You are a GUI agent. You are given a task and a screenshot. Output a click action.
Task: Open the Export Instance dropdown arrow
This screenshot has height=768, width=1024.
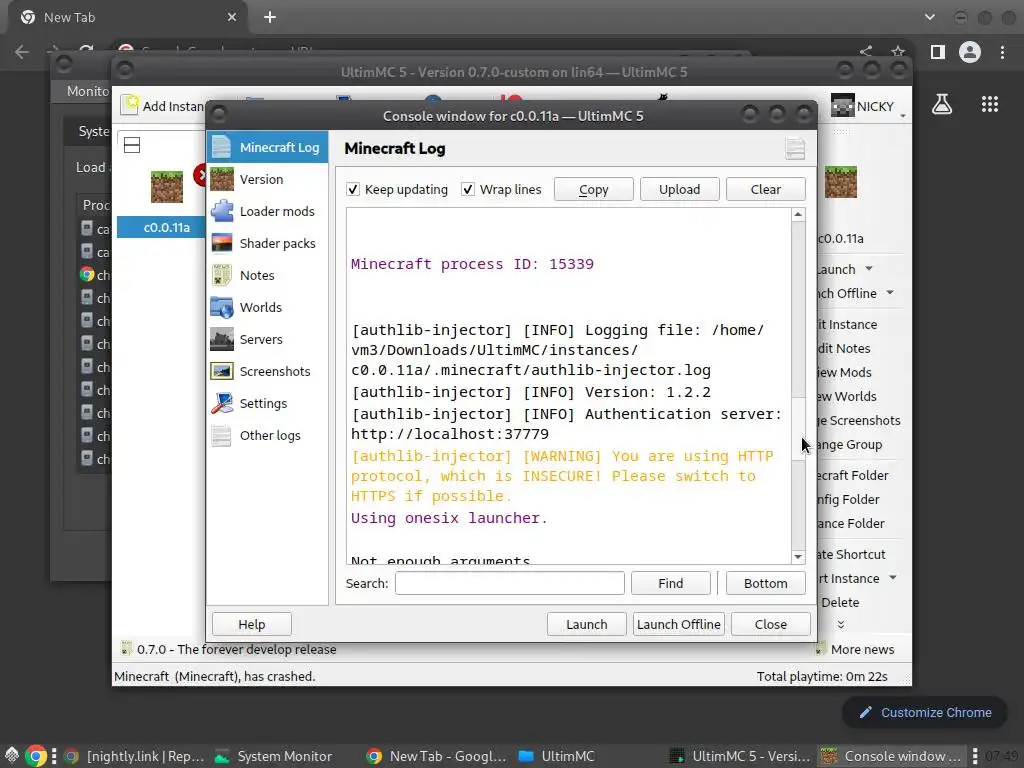point(893,577)
